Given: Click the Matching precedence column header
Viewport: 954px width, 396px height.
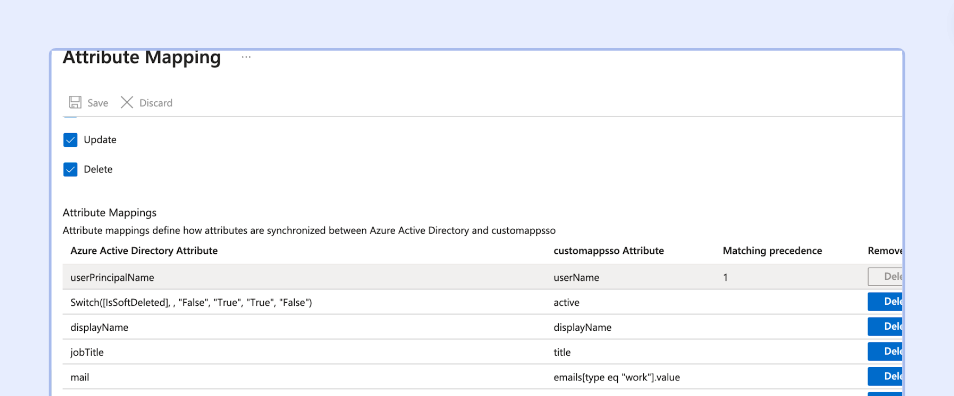Looking at the screenshot, I should pyautogui.click(x=772, y=251).
